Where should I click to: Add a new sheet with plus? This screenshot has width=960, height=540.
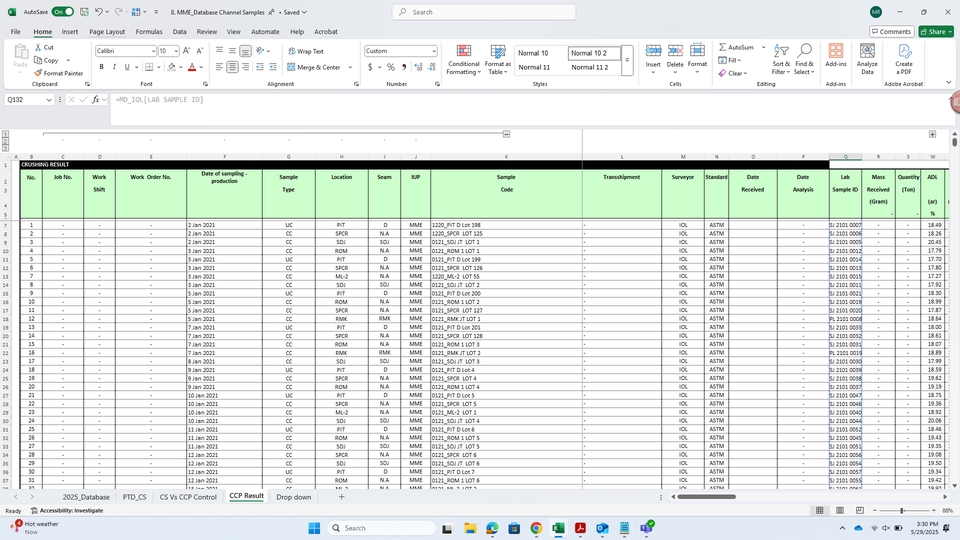coord(342,497)
